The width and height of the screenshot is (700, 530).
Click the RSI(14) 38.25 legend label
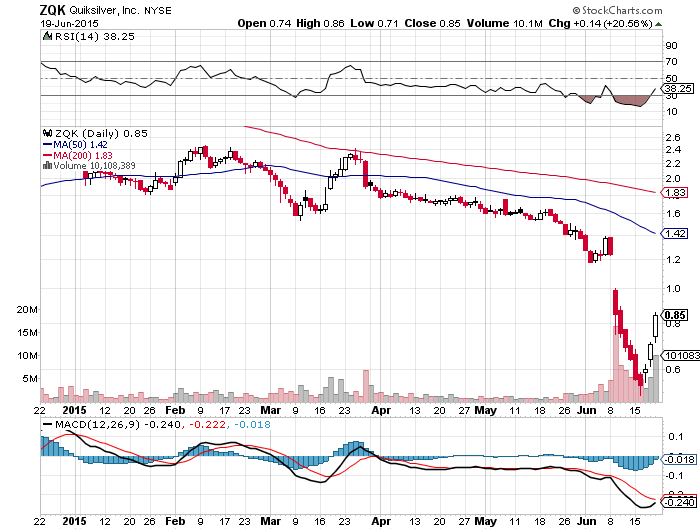pyautogui.click(x=95, y=37)
